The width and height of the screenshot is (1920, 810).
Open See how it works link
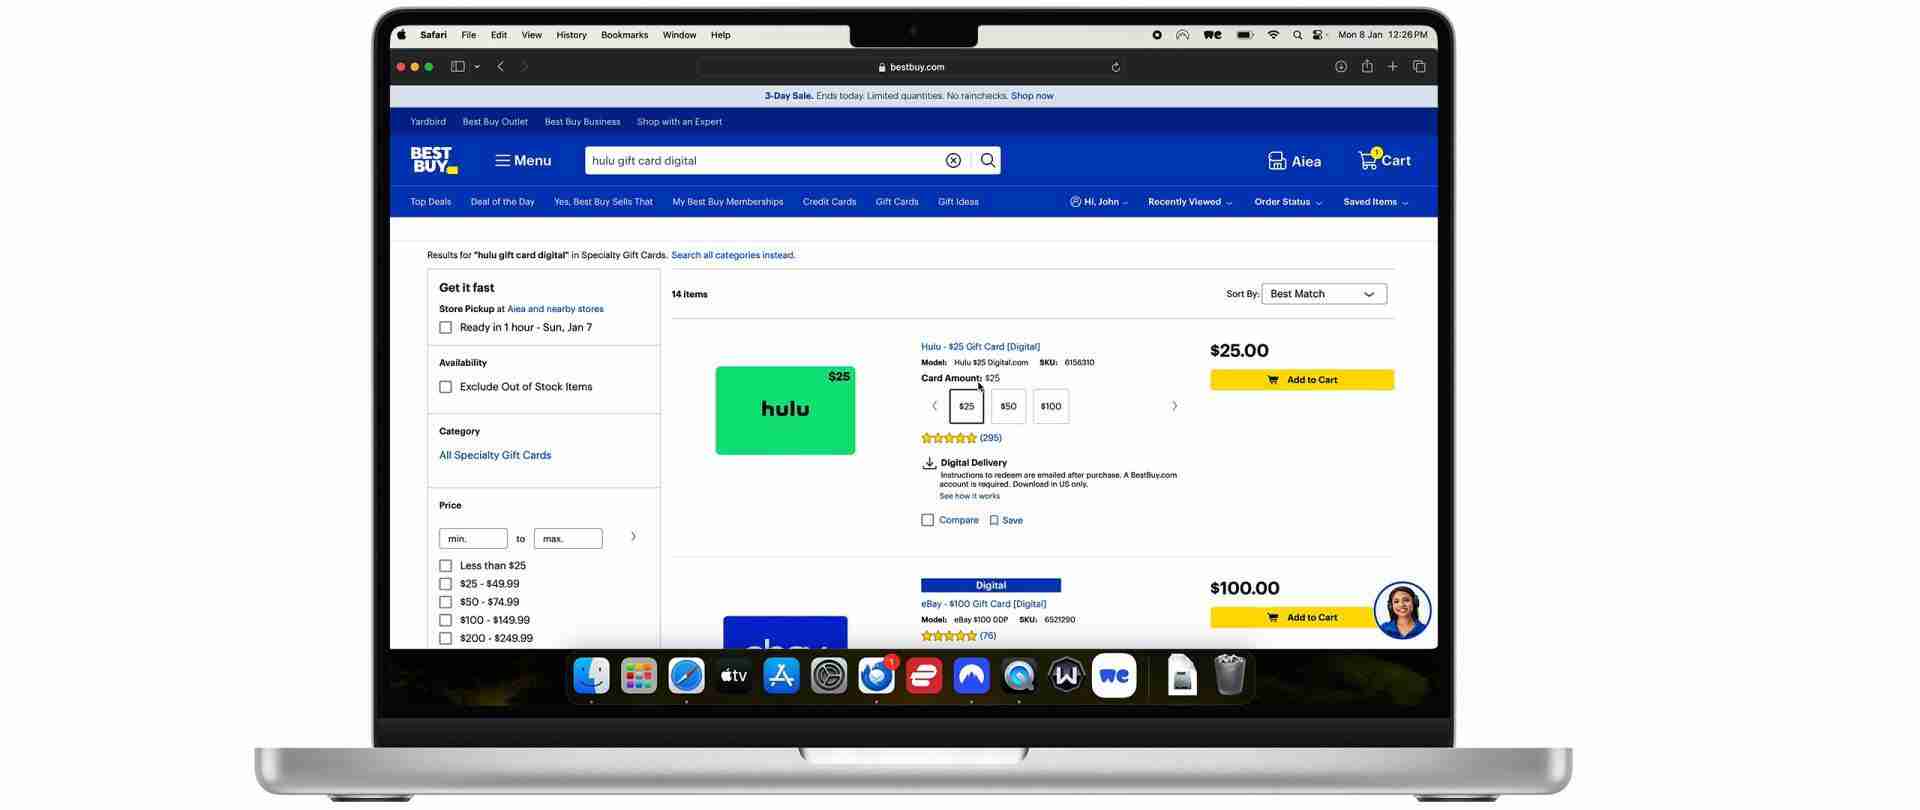(x=969, y=496)
